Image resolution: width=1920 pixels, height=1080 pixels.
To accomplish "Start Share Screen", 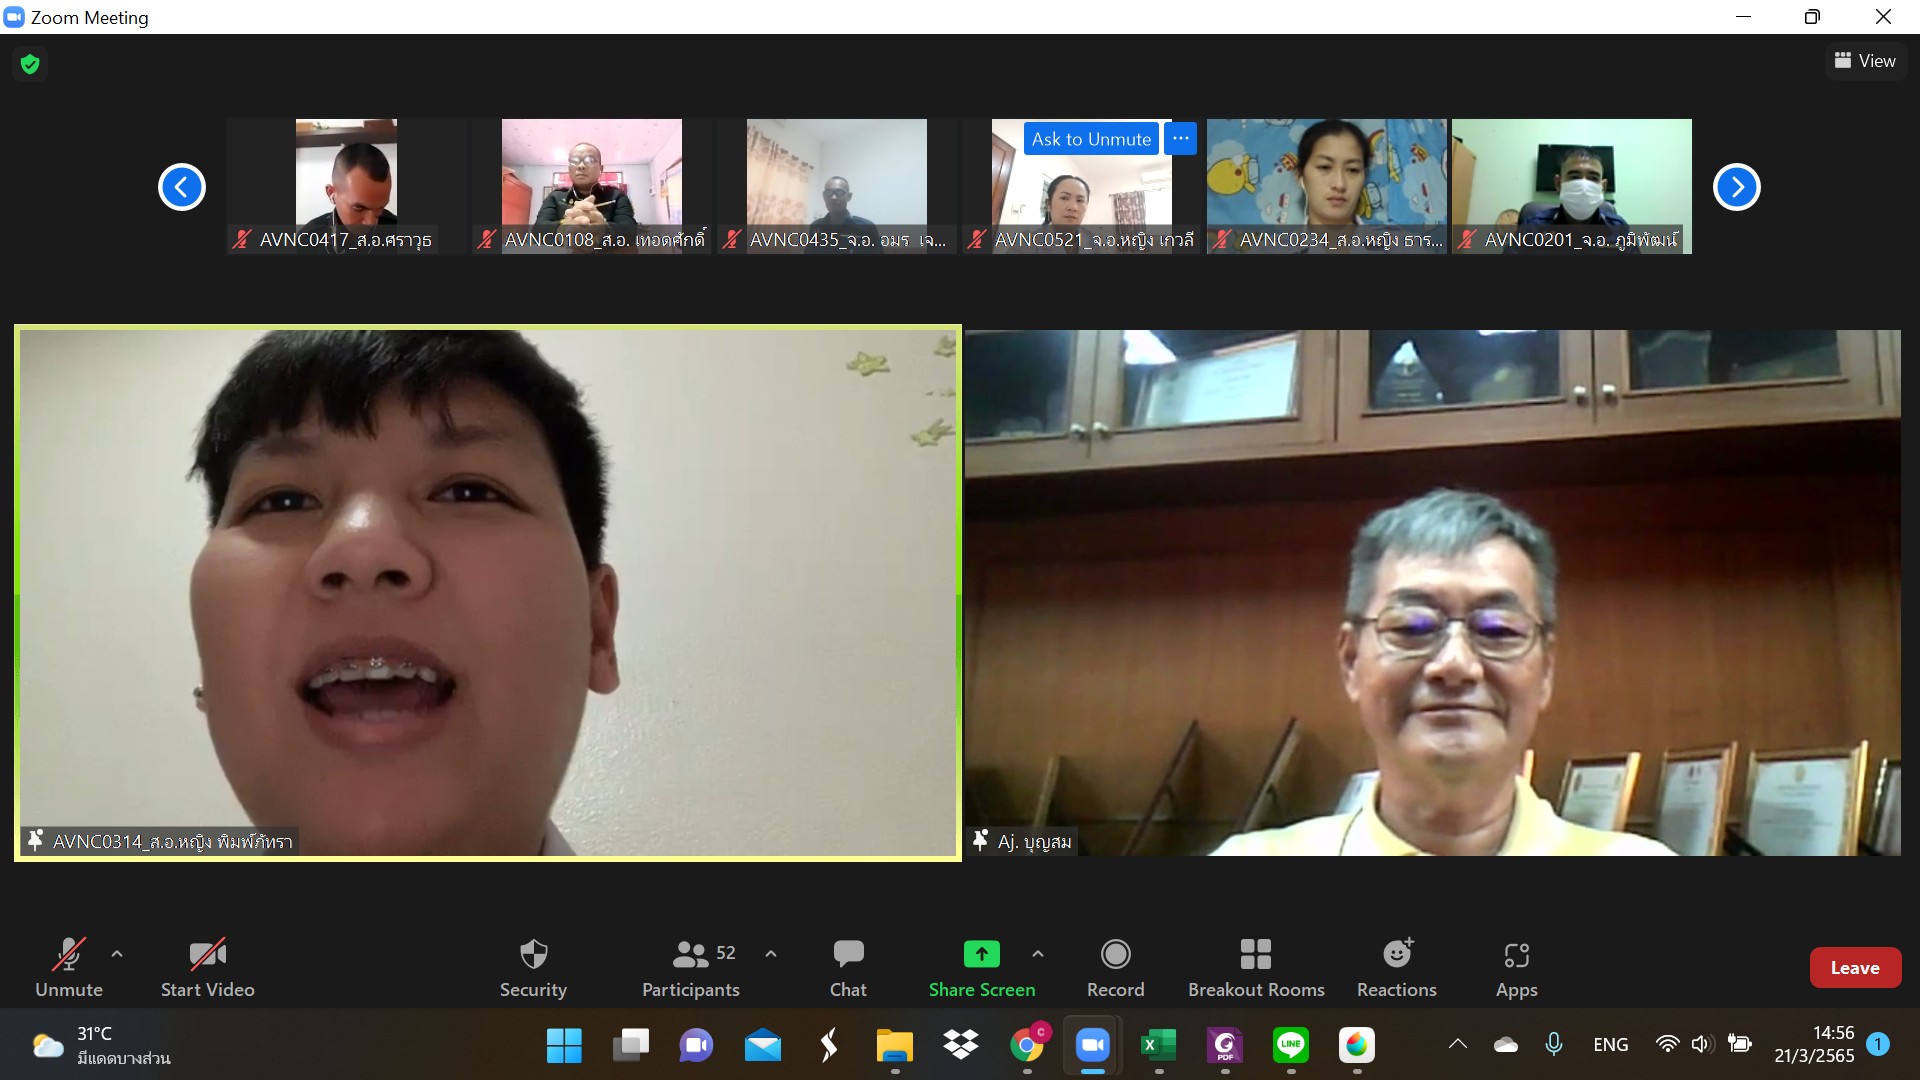I will coord(982,967).
